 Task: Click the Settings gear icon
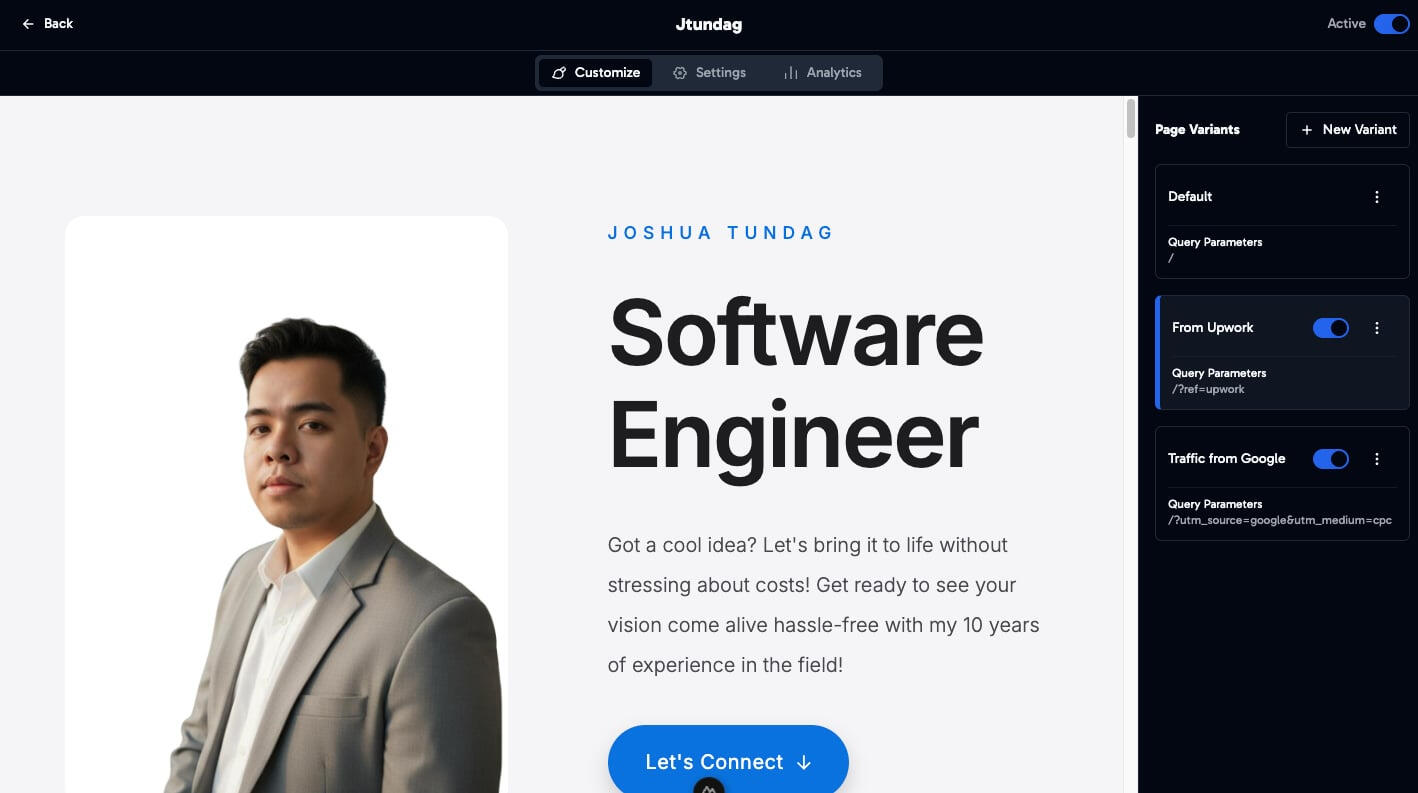click(680, 73)
